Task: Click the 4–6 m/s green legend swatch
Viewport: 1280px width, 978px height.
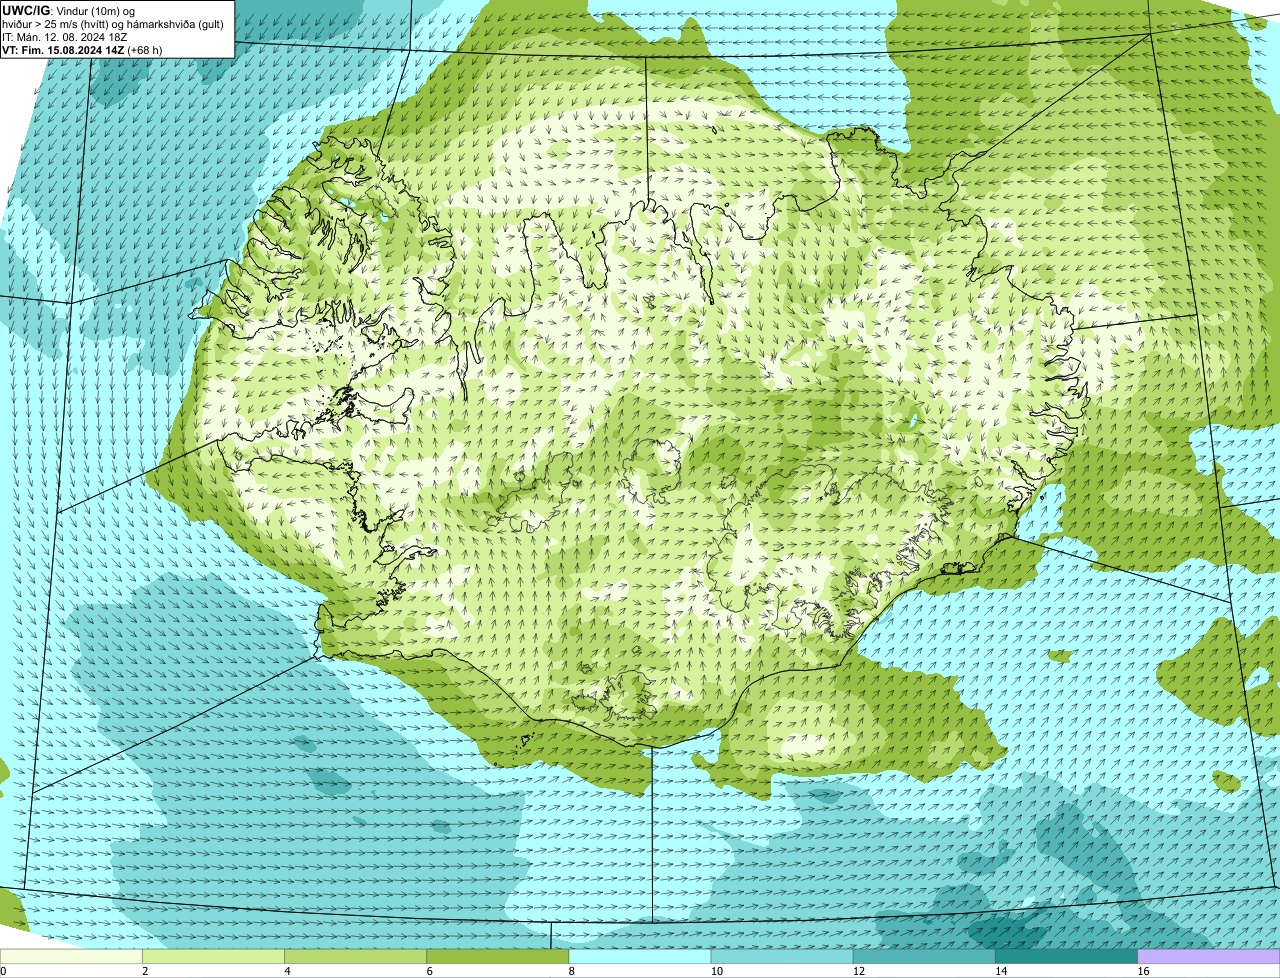Action: coord(356,956)
